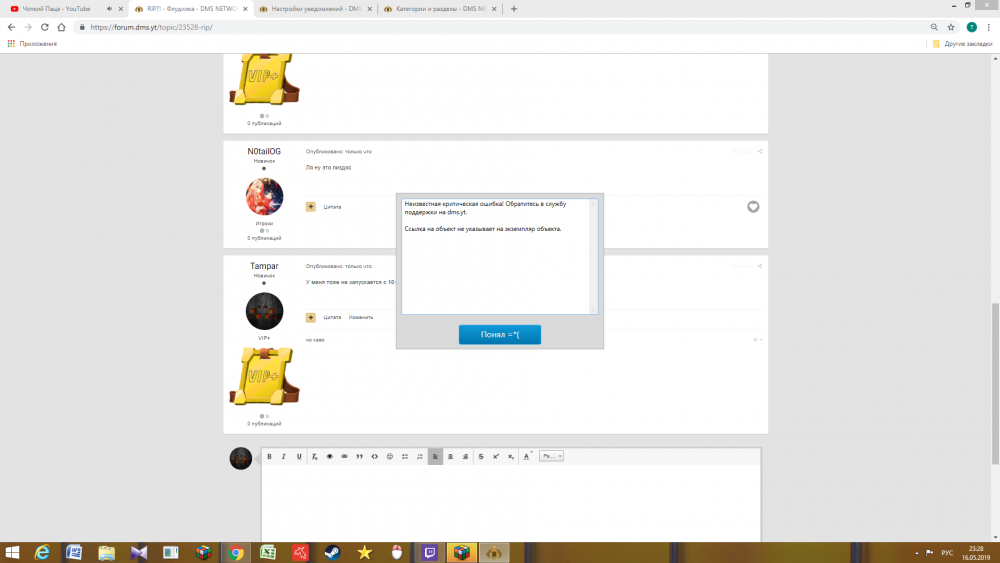Viewport: 1000px width, 563px height.
Task: Apply strikethrough formatting in the editor
Action: click(x=481, y=456)
